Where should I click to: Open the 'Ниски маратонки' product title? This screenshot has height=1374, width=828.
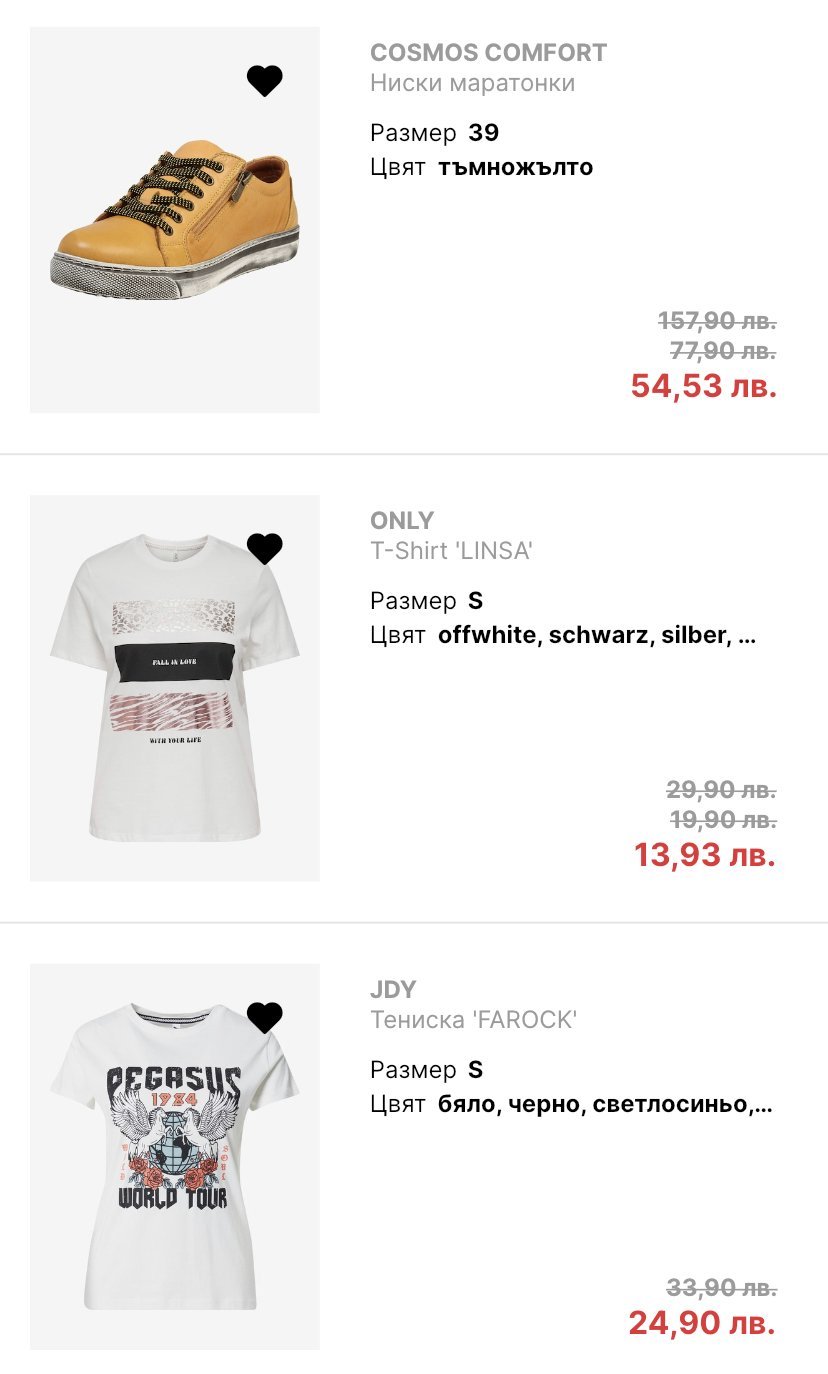472,83
